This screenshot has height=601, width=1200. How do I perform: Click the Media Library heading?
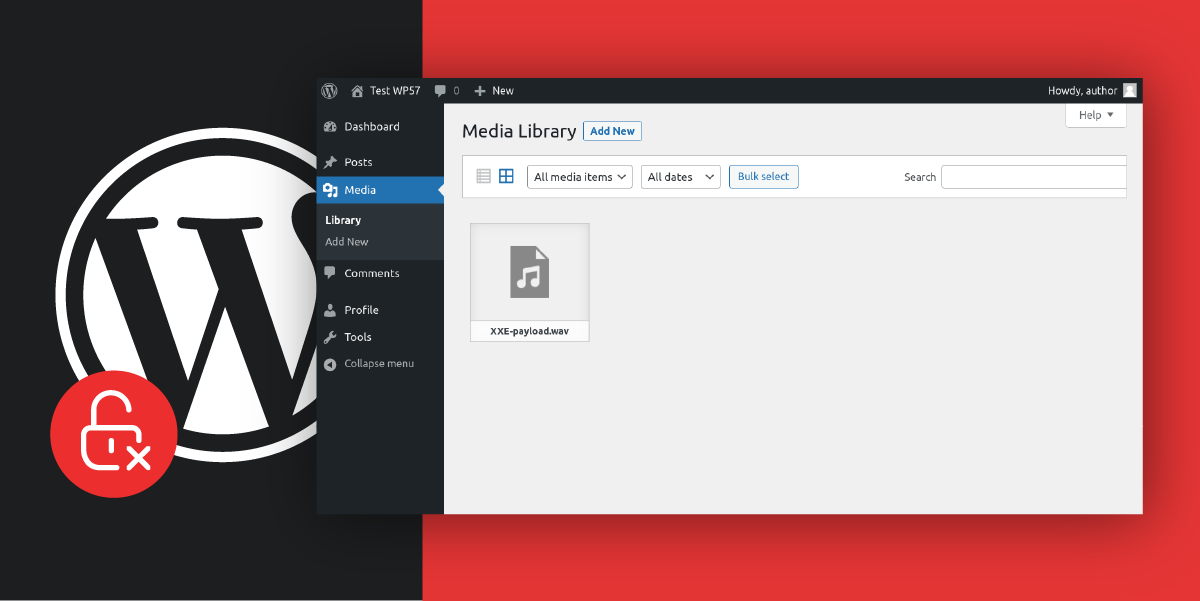click(519, 131)
